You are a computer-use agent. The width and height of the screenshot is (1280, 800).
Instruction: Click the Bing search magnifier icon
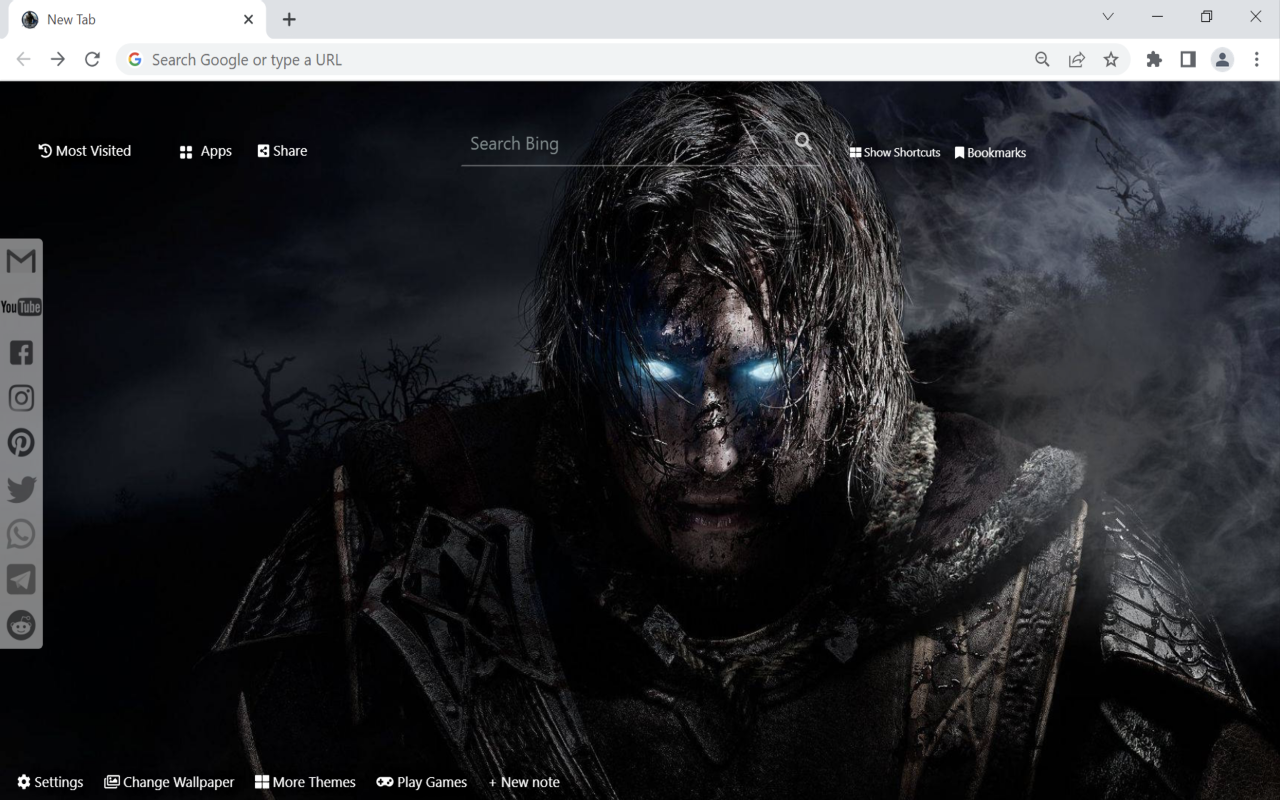(804, 142)
